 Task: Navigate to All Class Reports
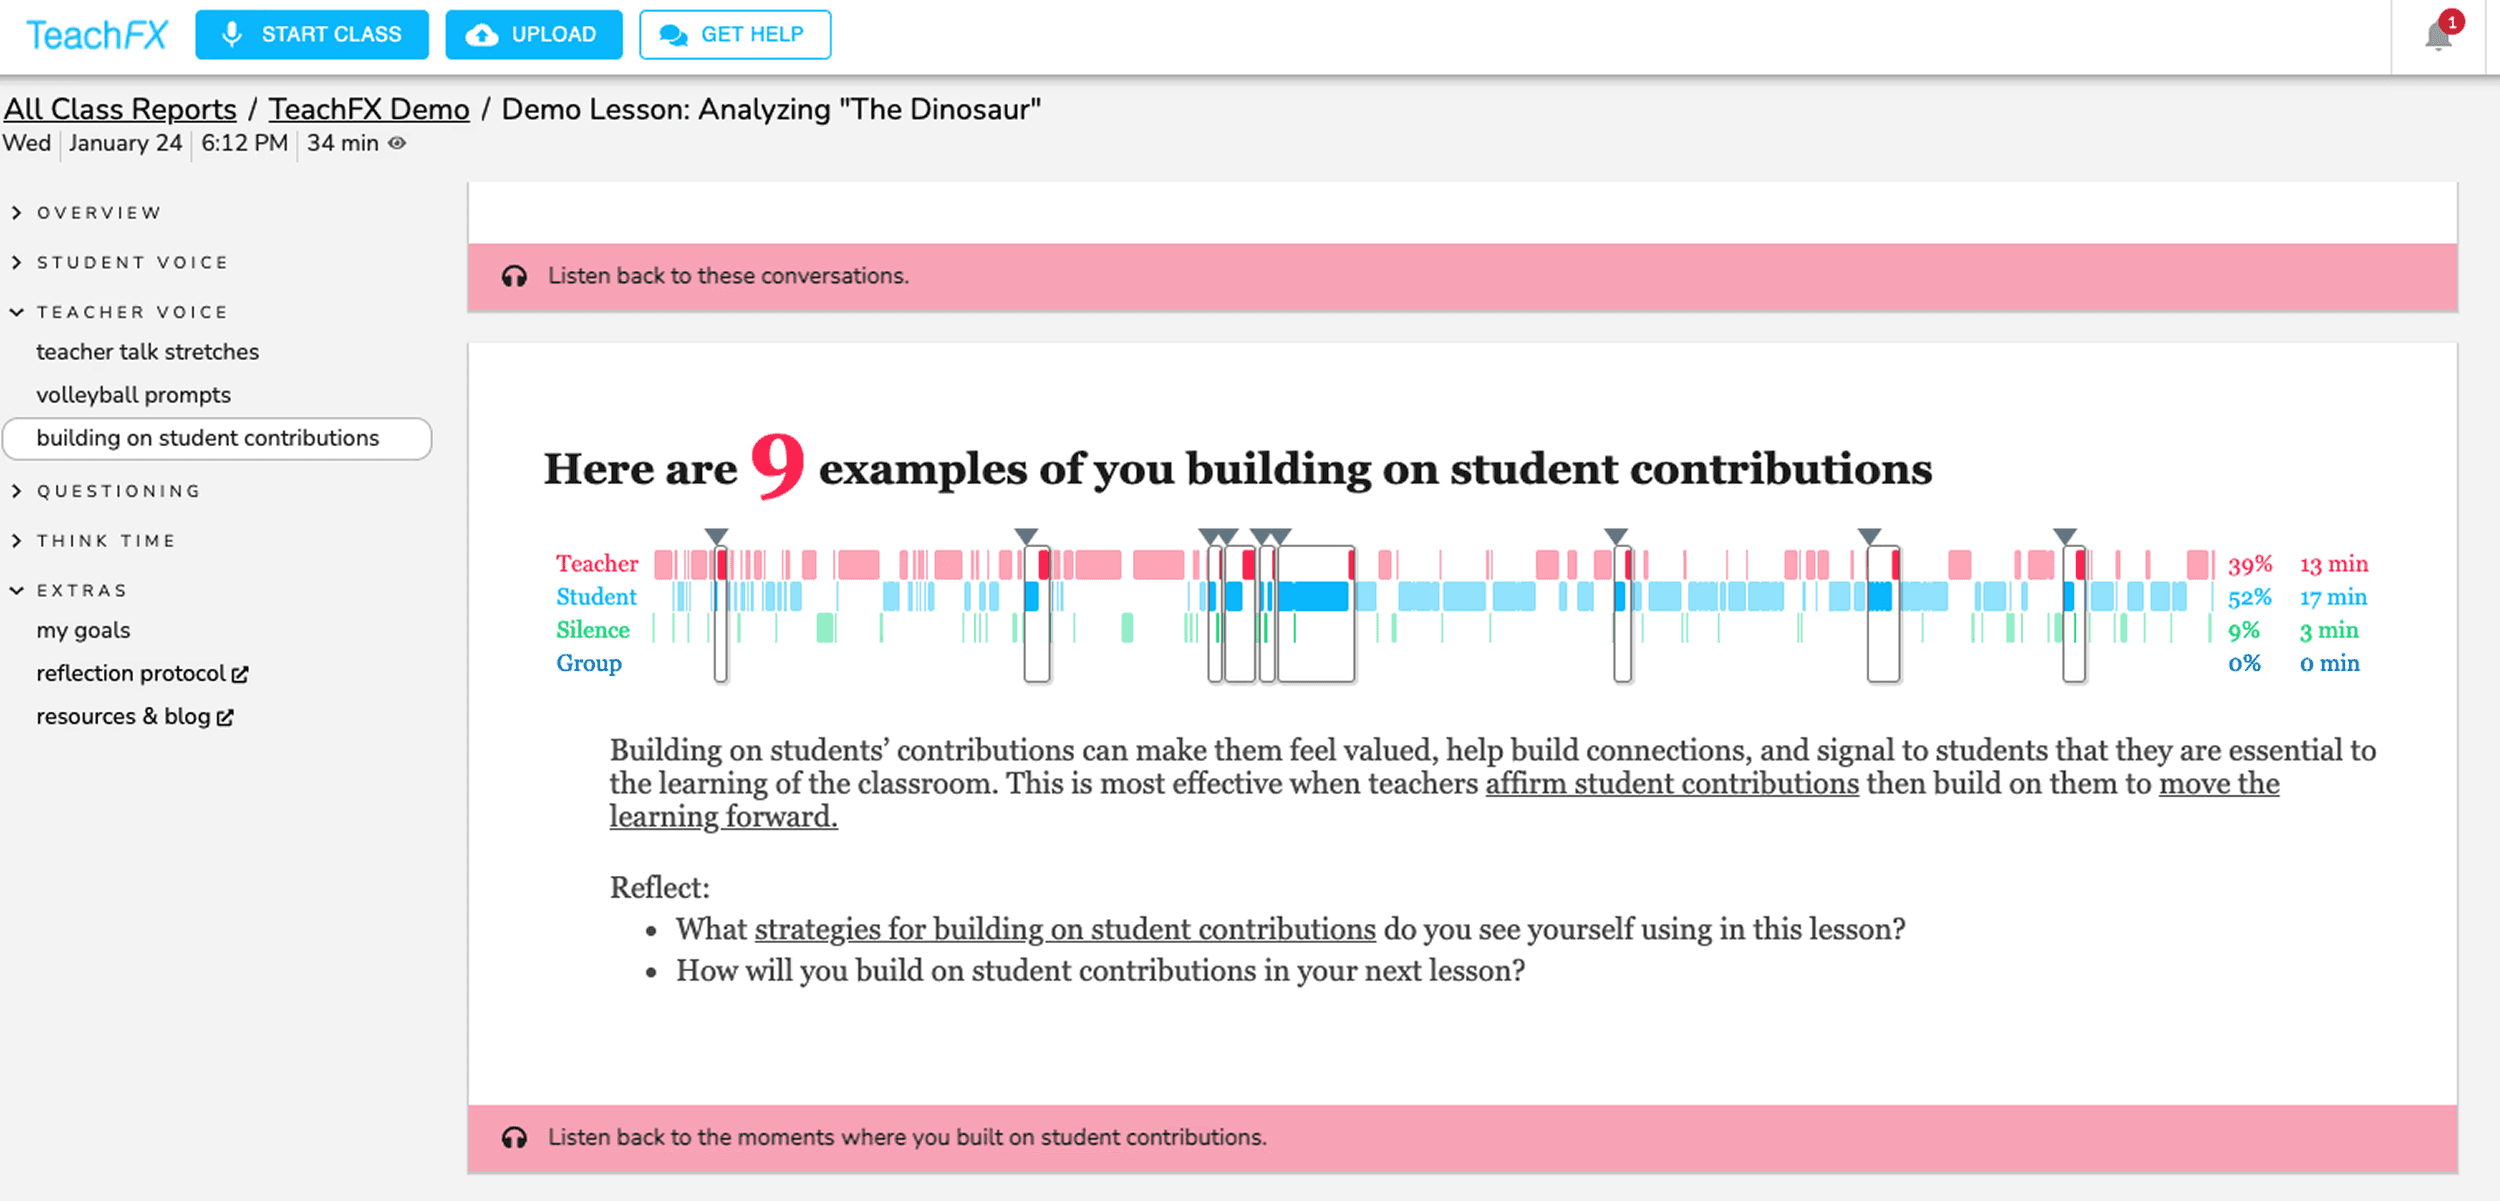point(119,109)
